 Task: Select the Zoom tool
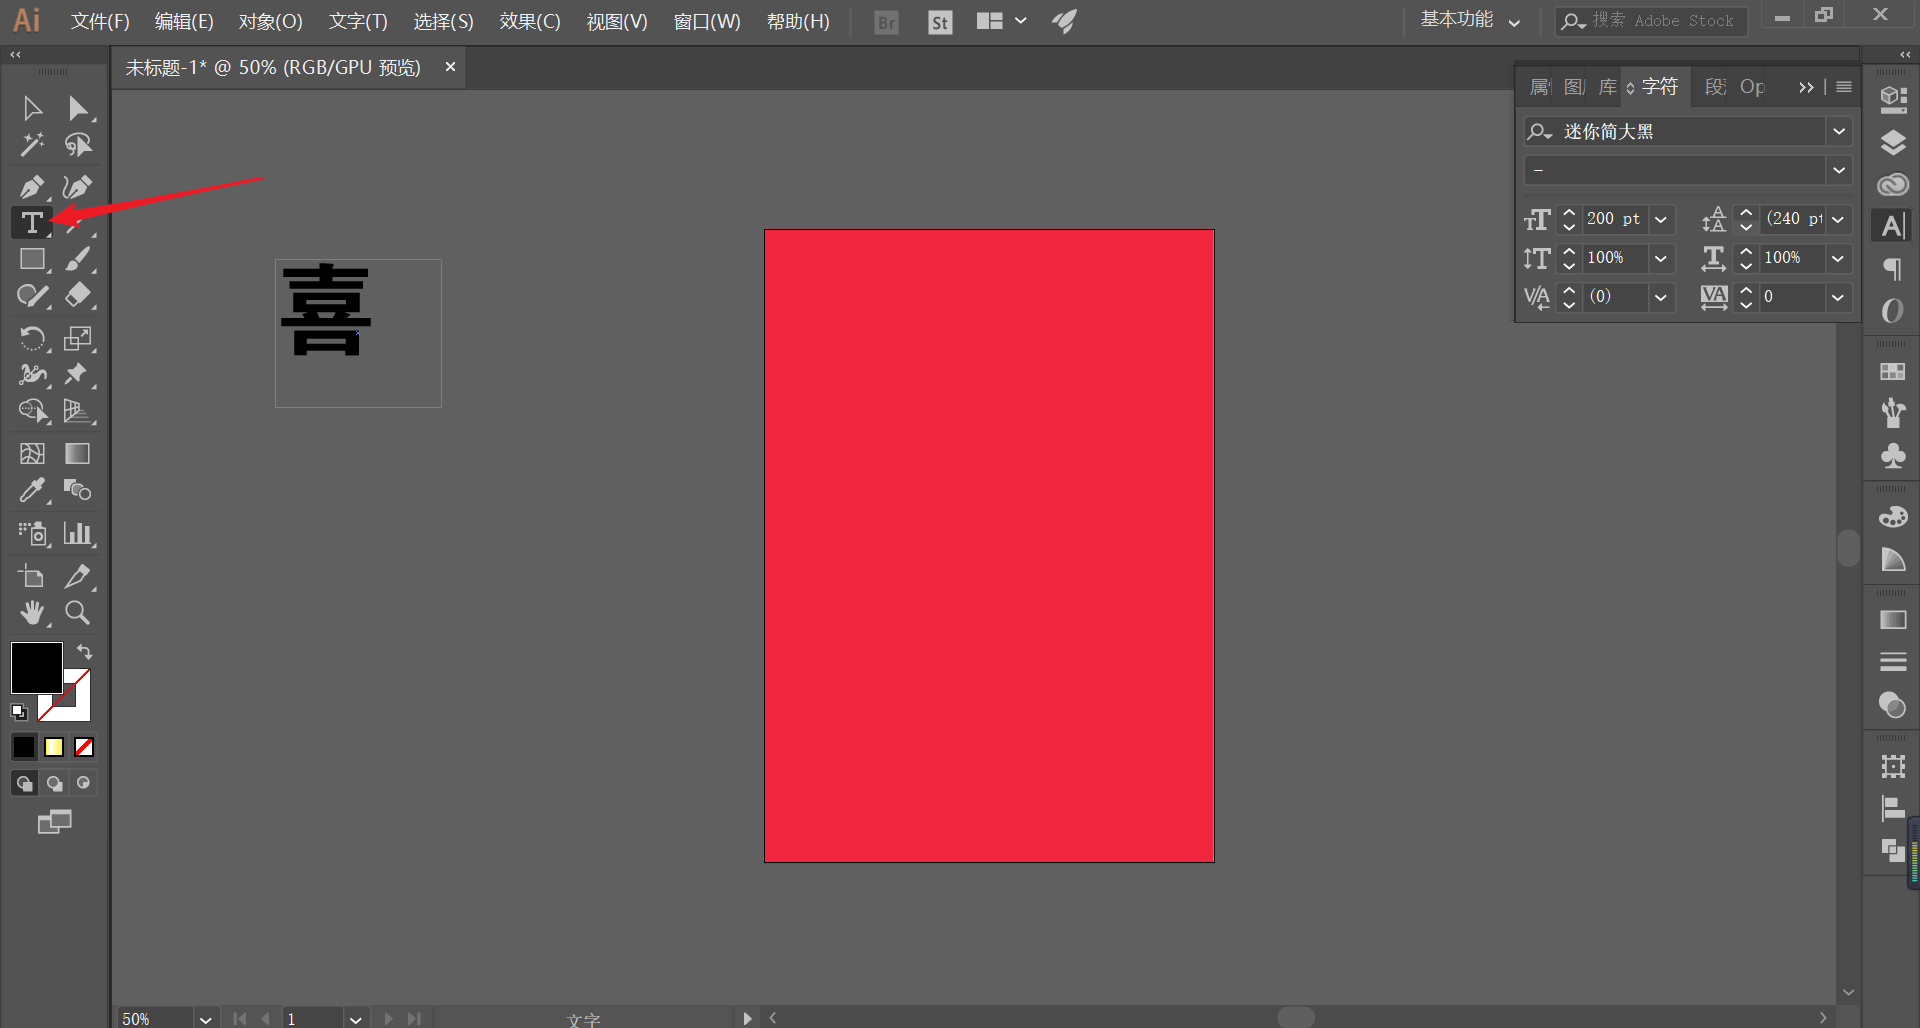click(x=77, y=613)
